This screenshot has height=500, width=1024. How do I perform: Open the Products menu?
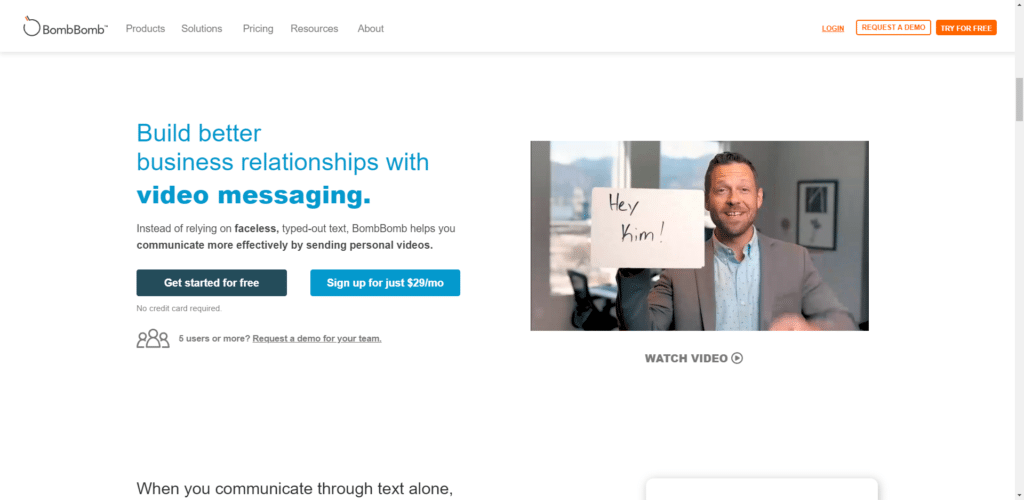(145, 29)
